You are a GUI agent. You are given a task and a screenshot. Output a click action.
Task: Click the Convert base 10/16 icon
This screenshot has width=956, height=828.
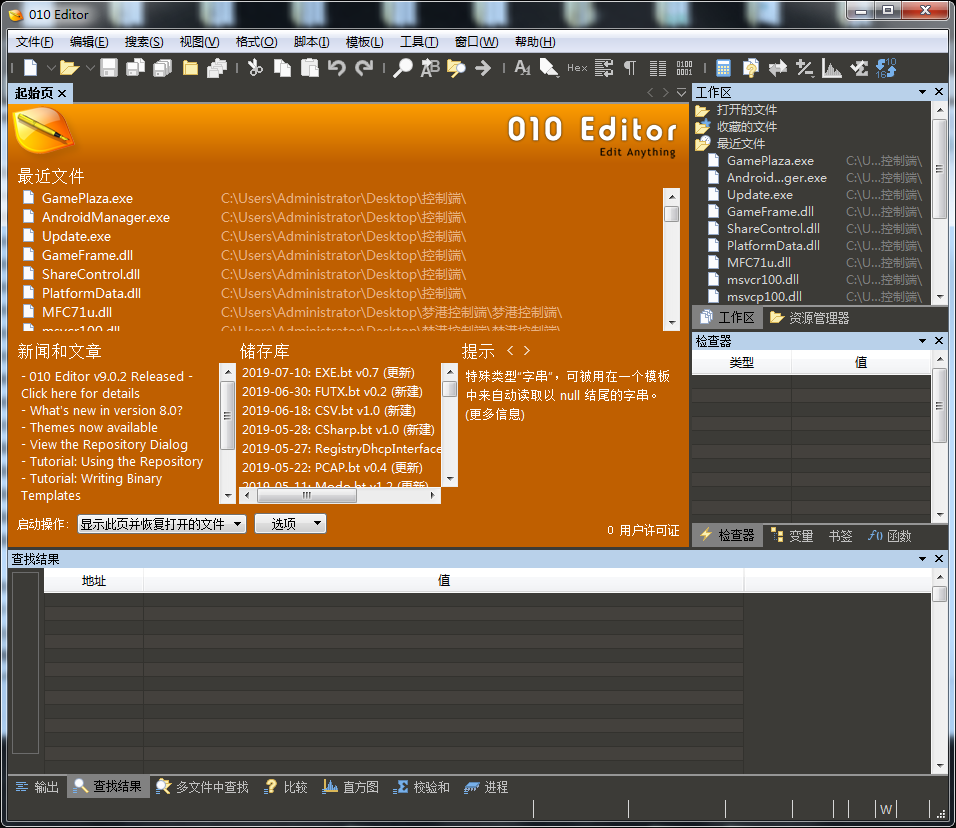pos(886,68)
